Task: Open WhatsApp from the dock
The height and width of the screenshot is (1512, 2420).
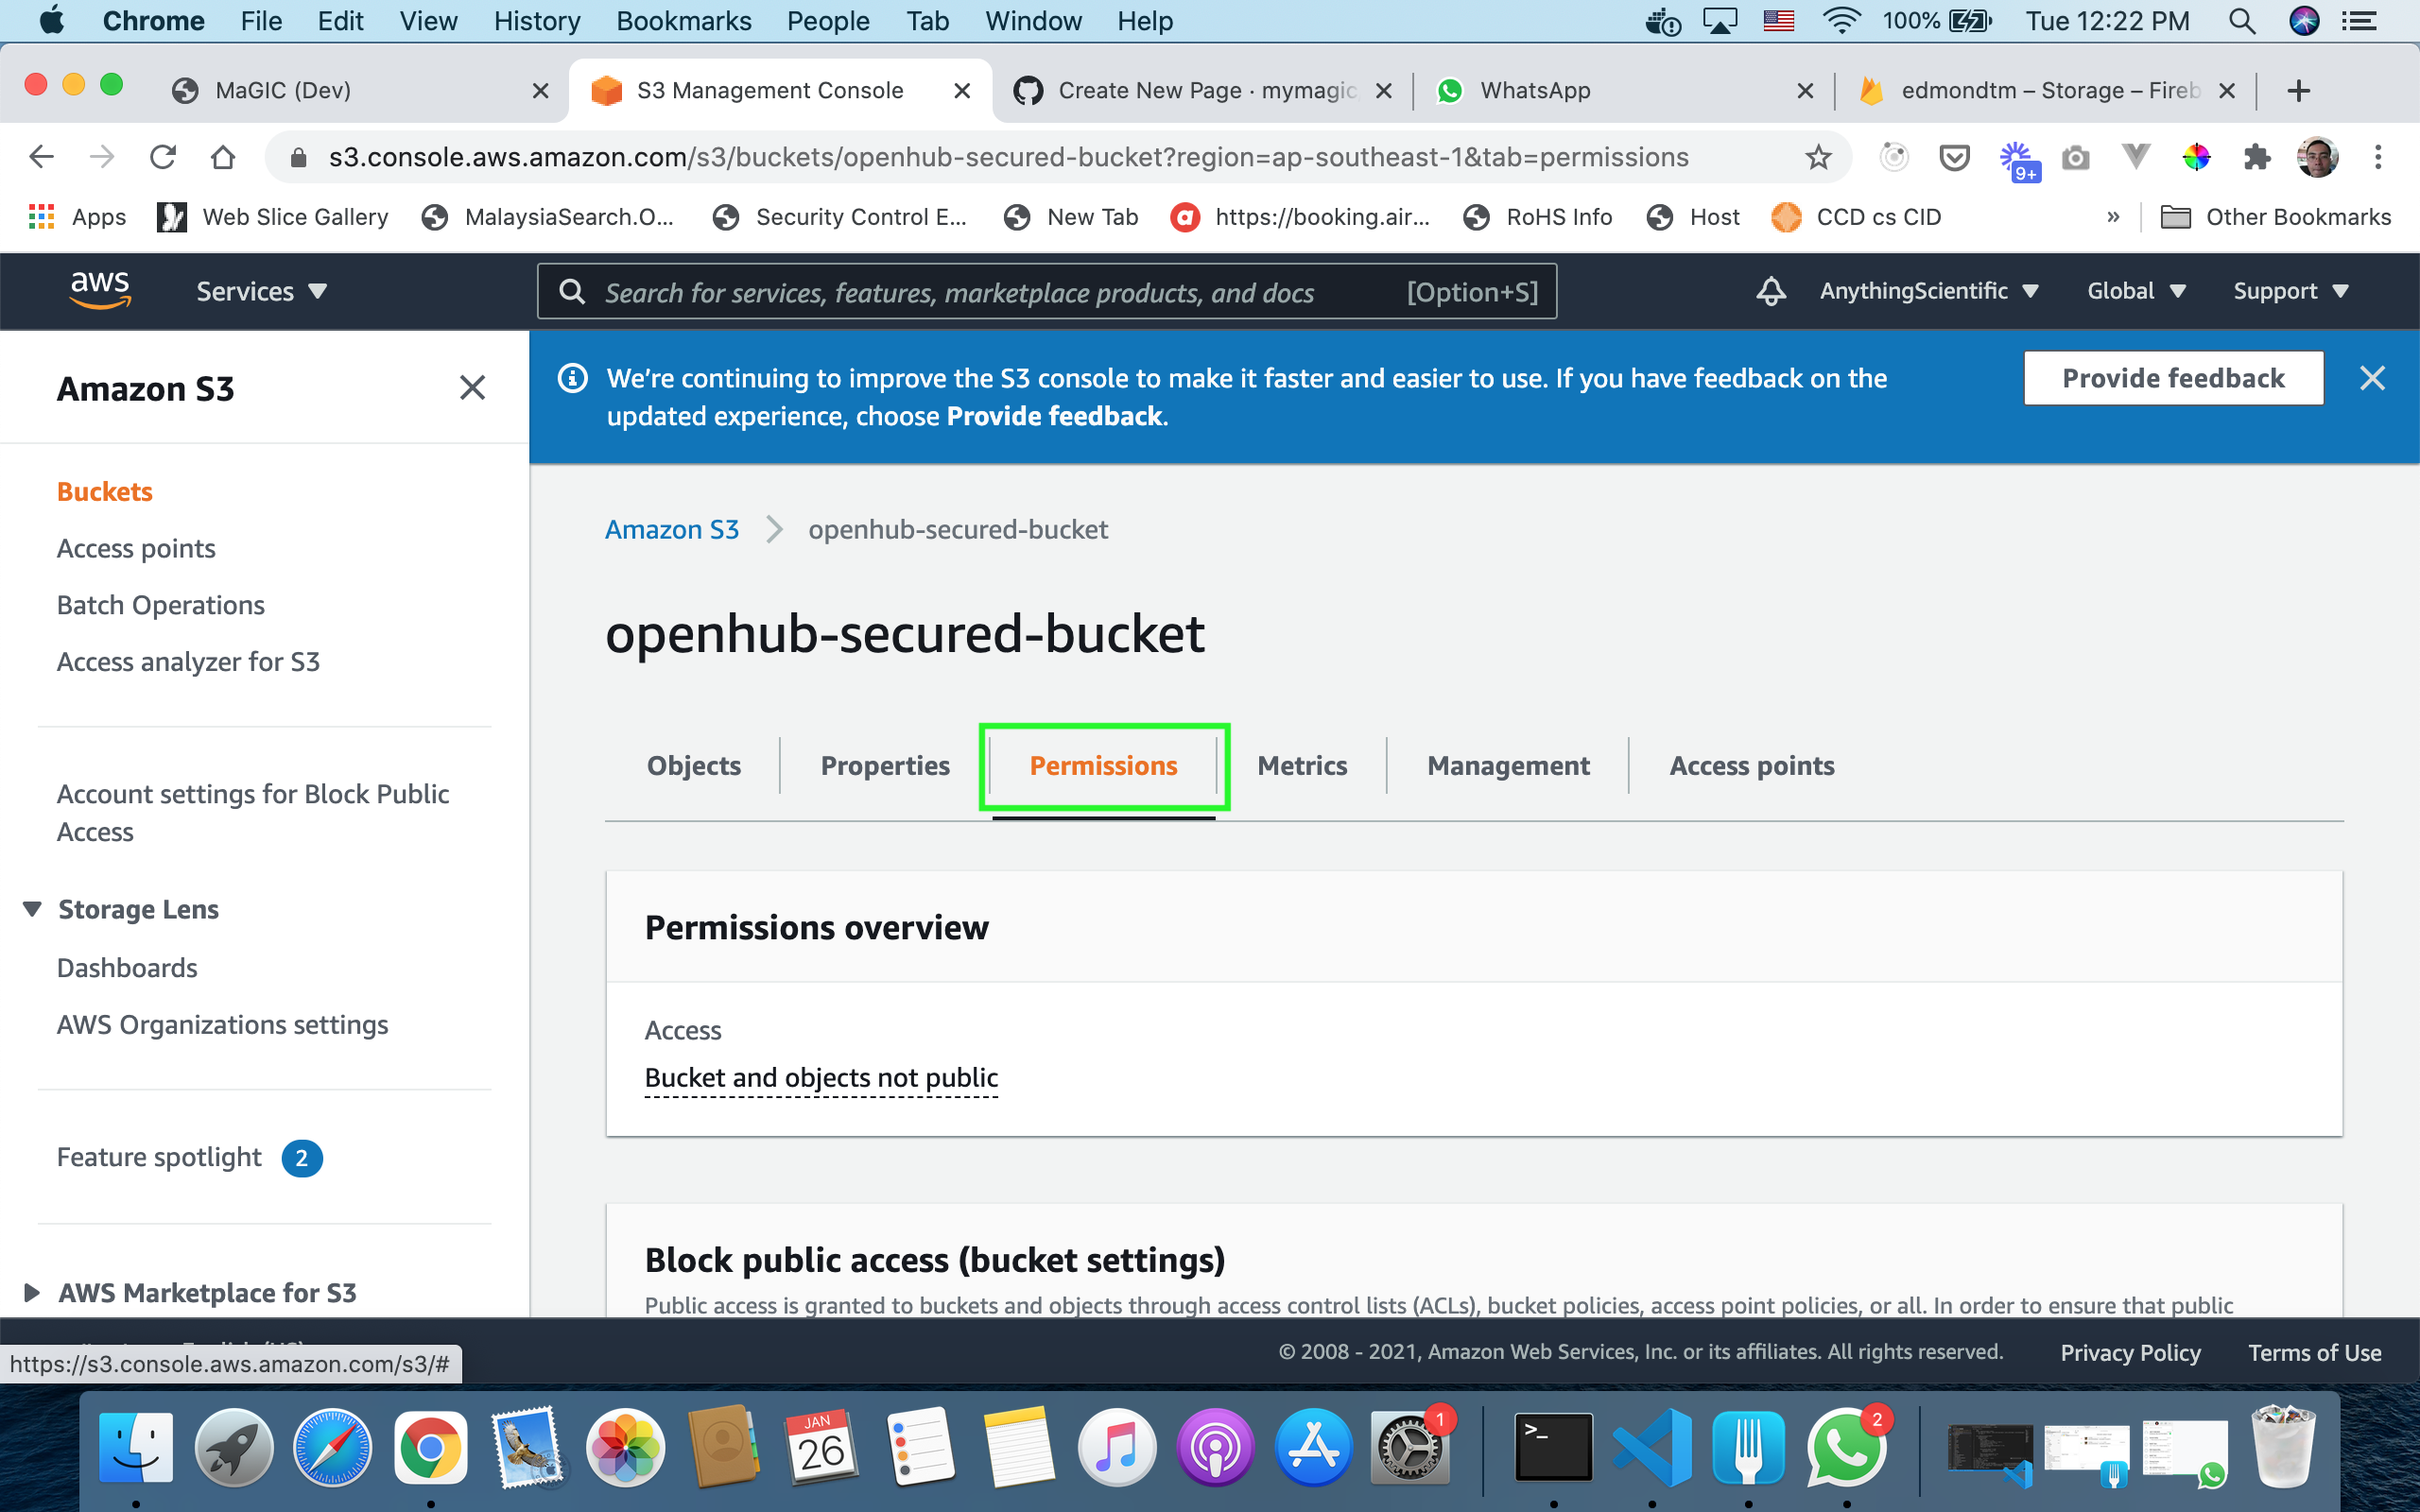Action: (1846, 1447)
